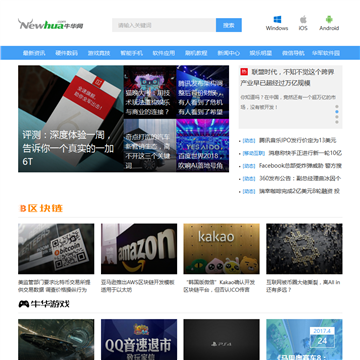The width and height of the screenshot is (360, 360).
Task: Click the red hot badge icon
Action: click(x=244, y=71)
